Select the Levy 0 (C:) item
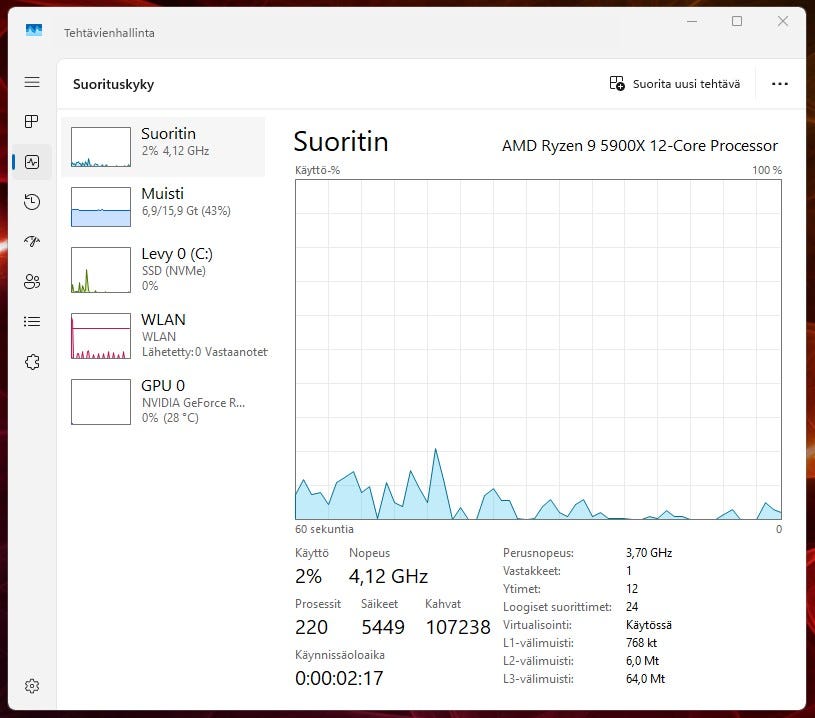This screenshot has height=718, width=815. [163, 269]
